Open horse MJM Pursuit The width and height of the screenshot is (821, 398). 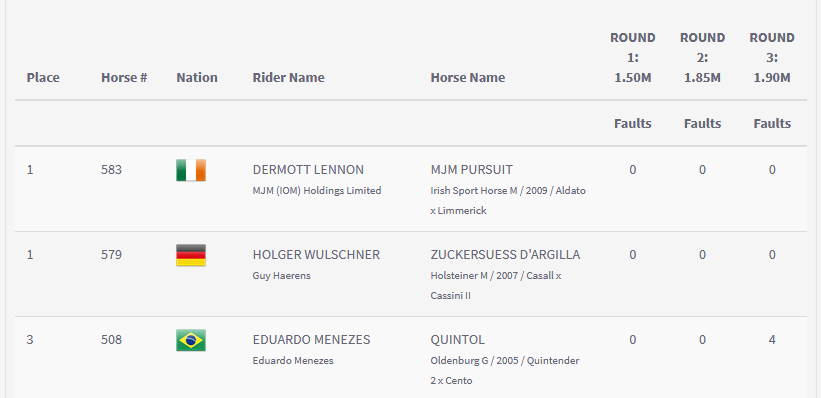click(x=471, y=170)
